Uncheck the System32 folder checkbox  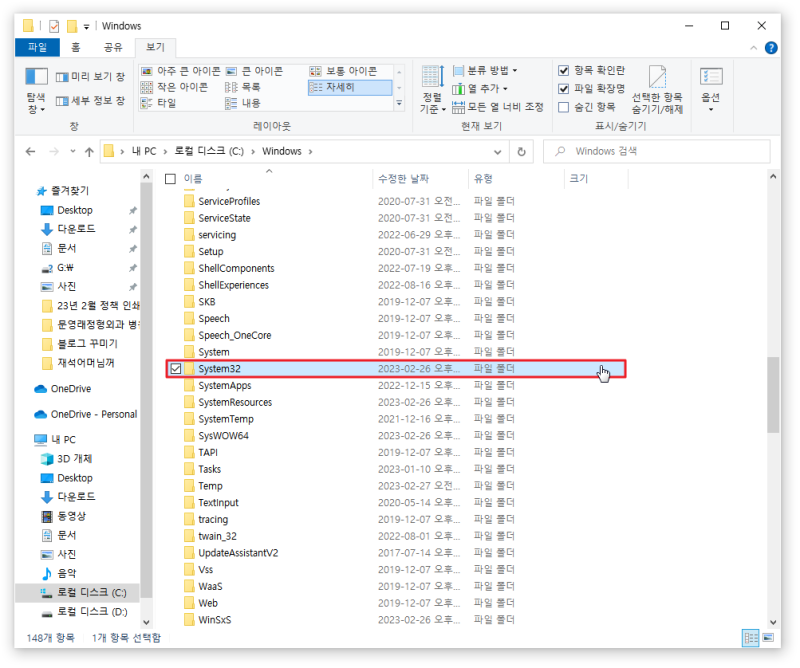point(176,369)
